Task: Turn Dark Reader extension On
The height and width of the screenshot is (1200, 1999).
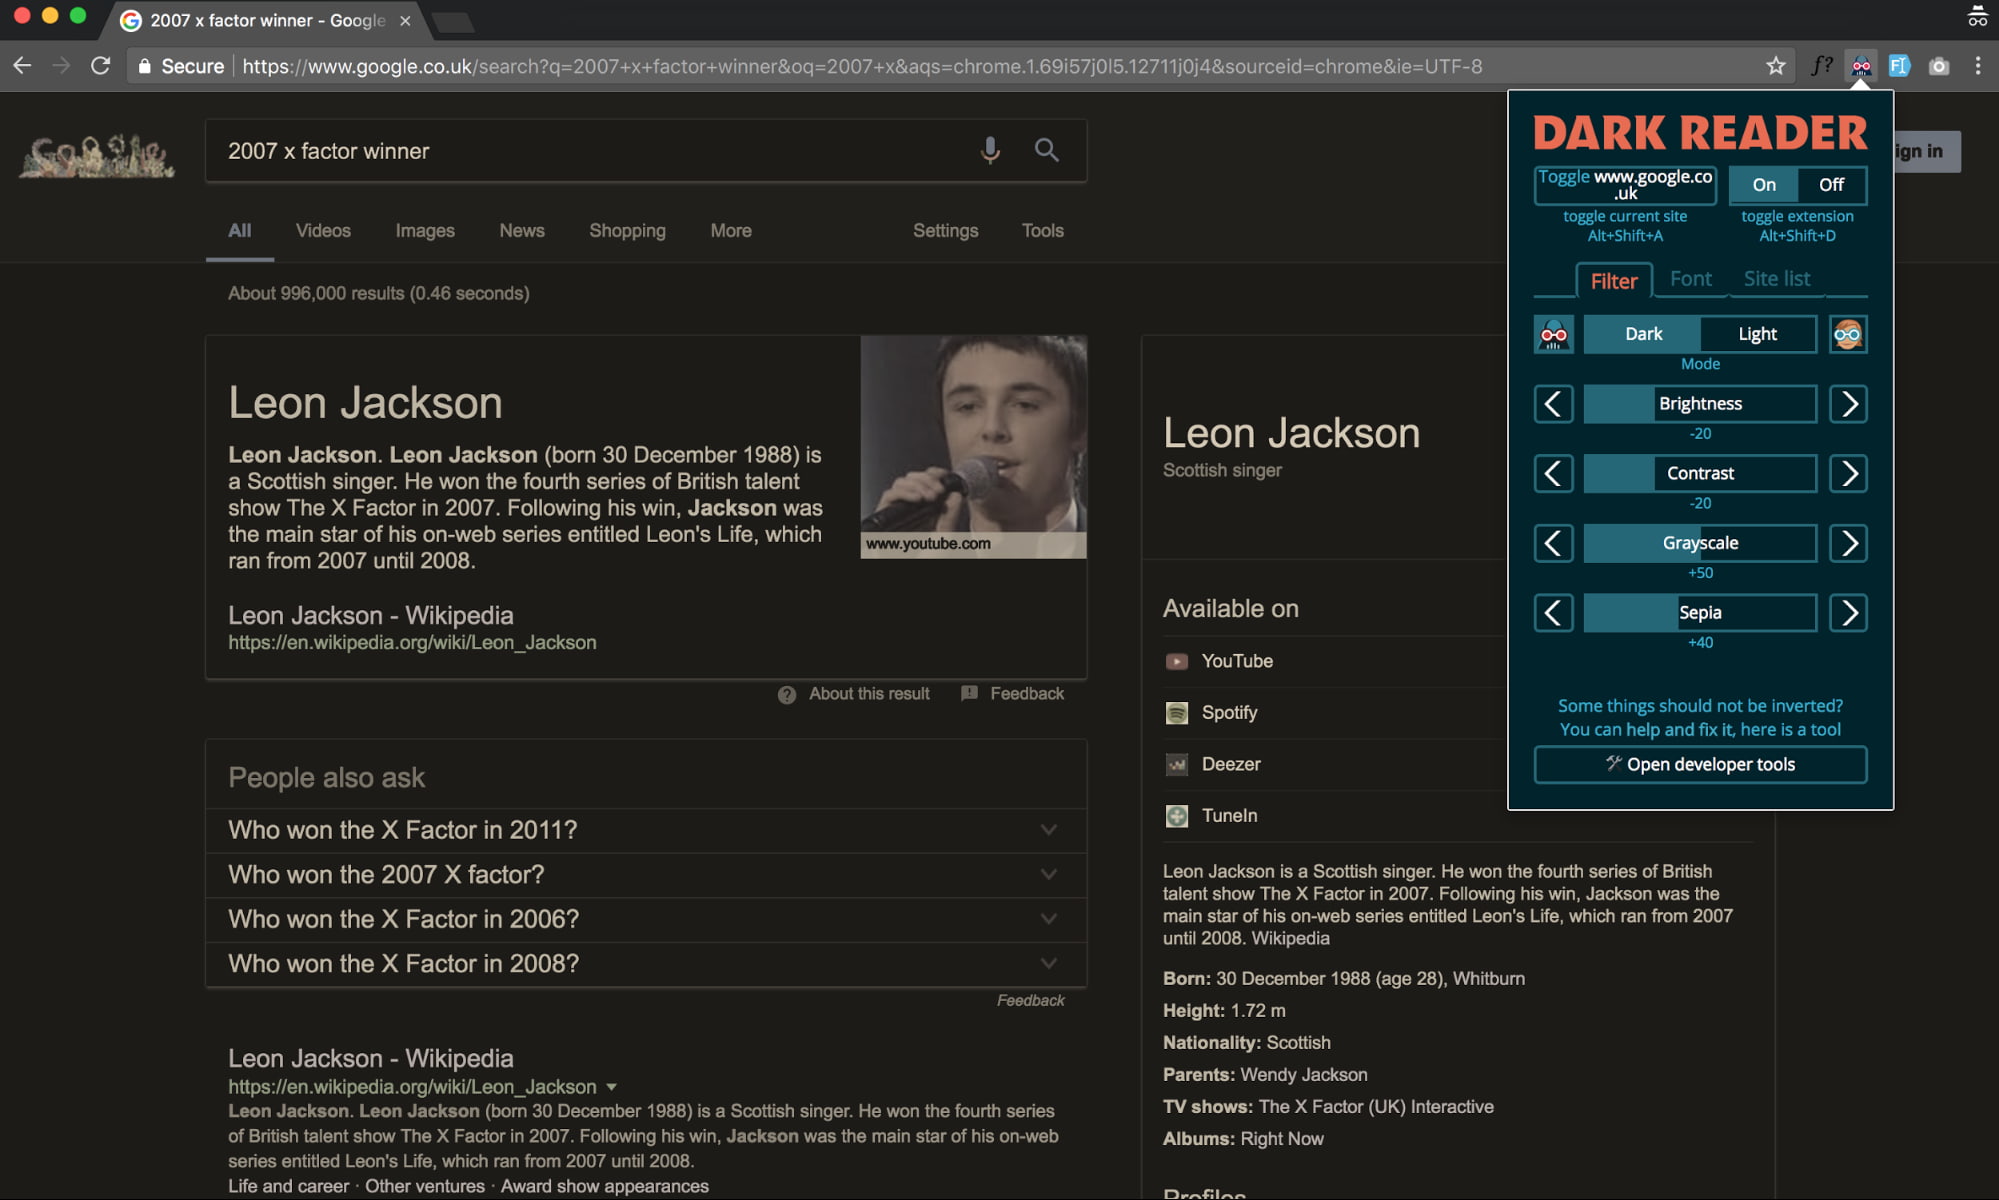Action: (1764, 185)
